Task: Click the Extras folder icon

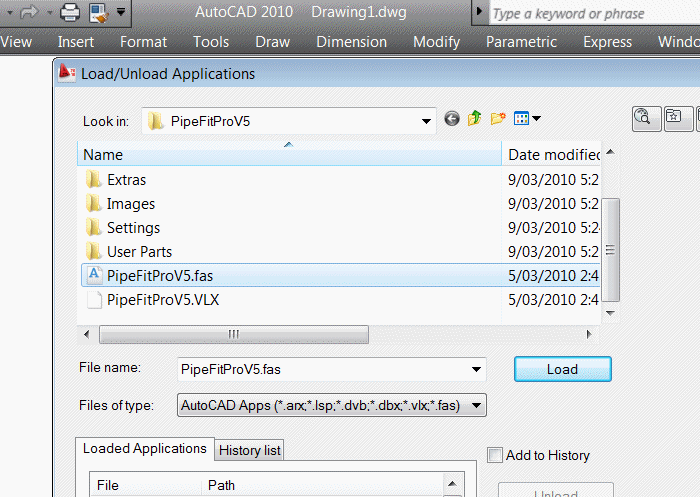Action: tap(93, 180)
